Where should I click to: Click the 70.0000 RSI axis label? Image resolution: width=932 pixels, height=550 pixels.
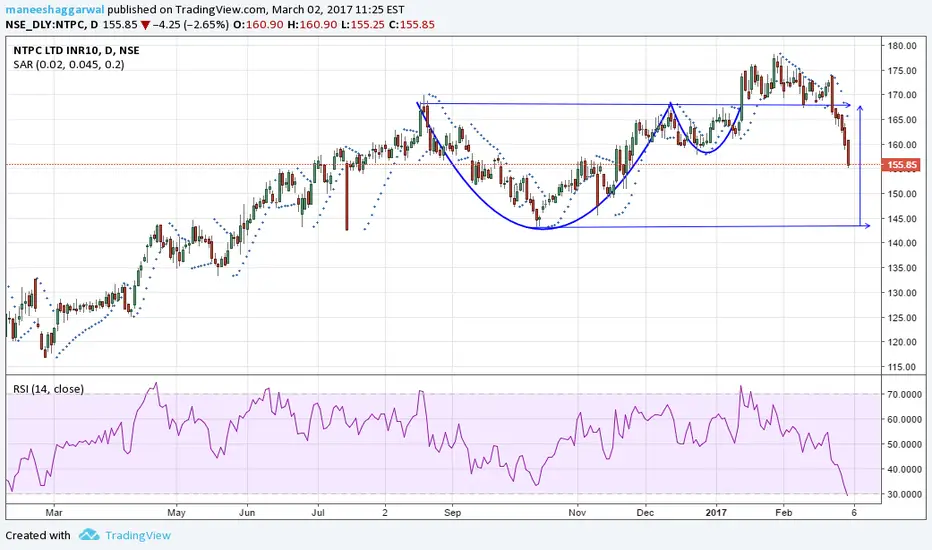tap(905, 394)
